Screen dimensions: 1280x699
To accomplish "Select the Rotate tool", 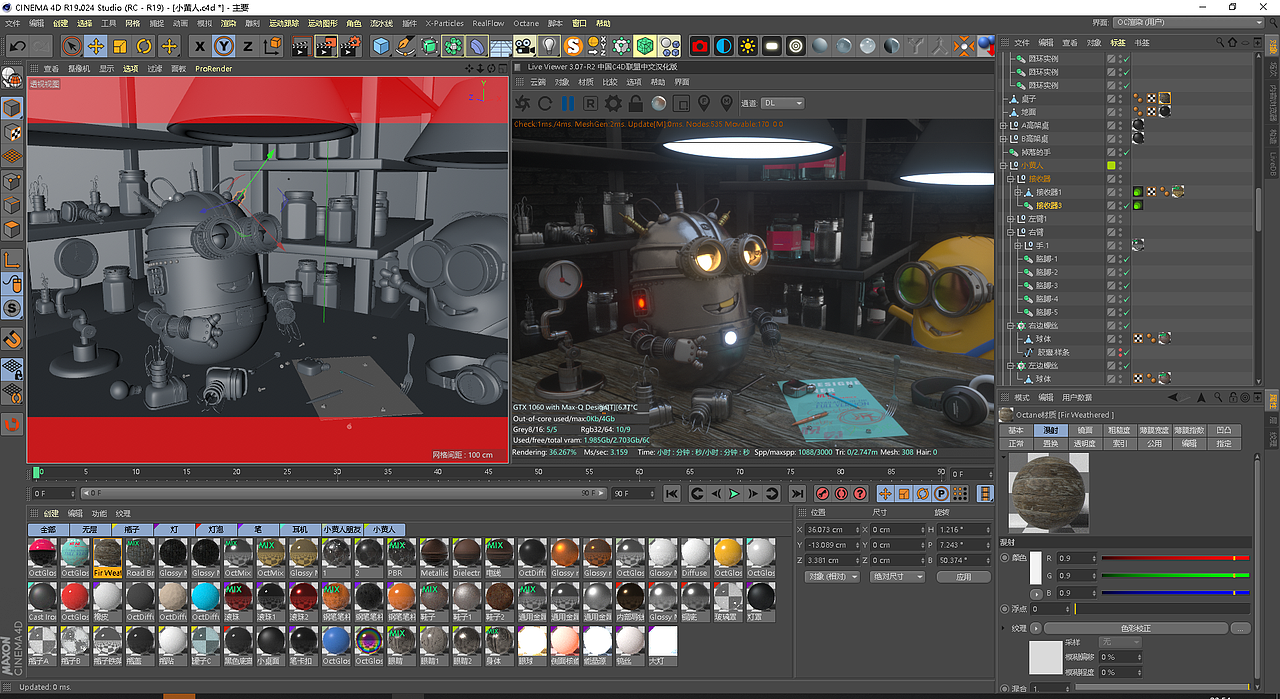I will point(144,46).
